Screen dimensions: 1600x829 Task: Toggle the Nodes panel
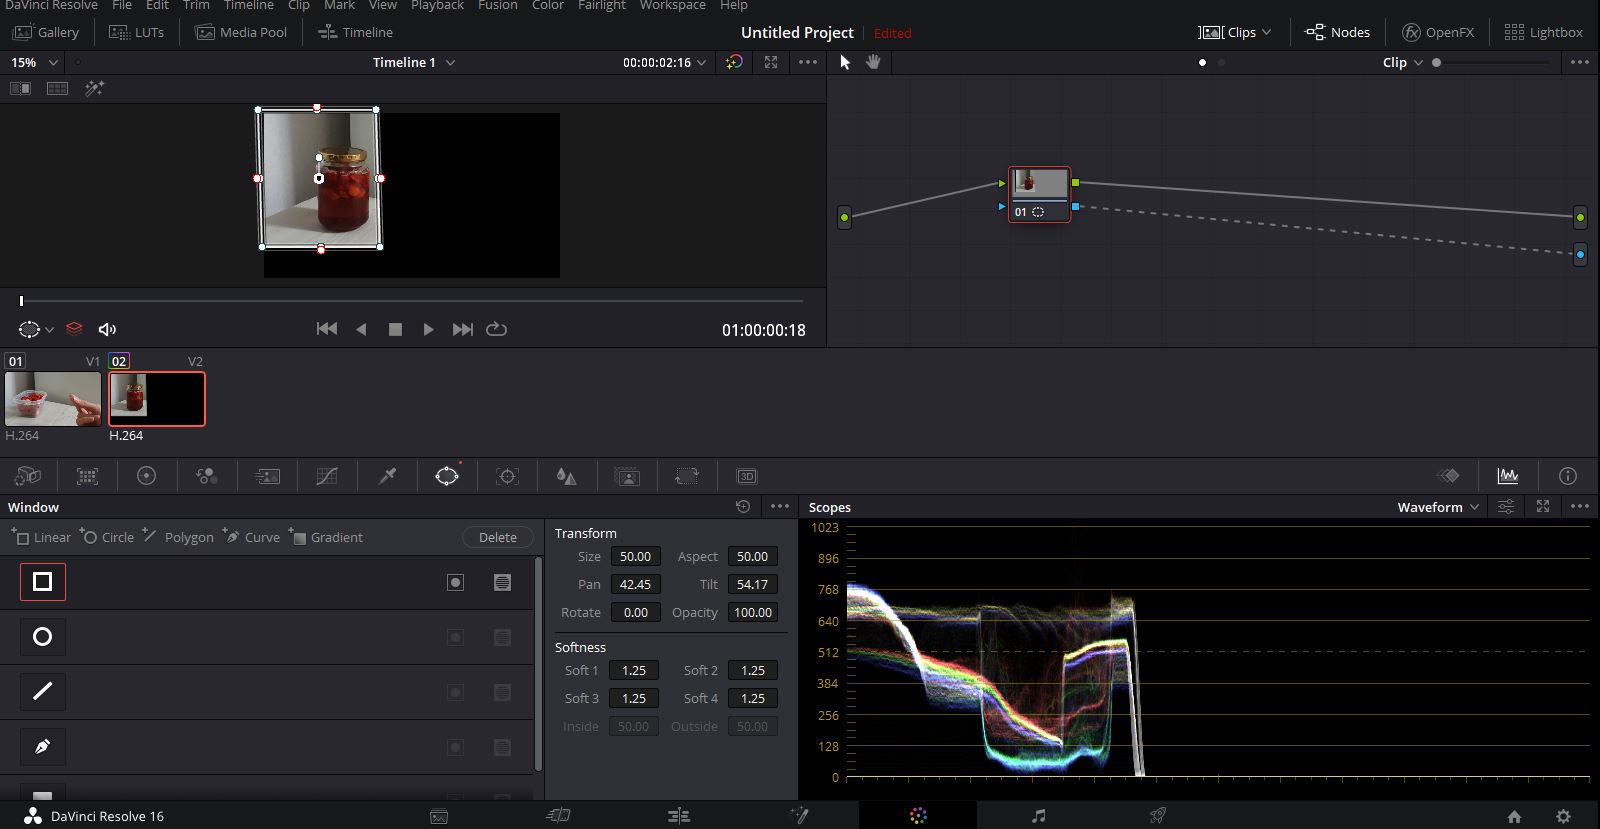click(1337, 32)
